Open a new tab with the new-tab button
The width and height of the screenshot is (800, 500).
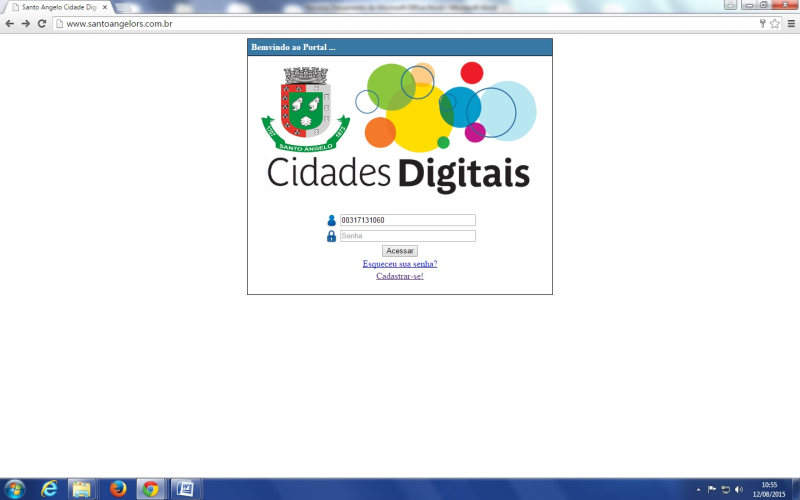coord(122,8)
